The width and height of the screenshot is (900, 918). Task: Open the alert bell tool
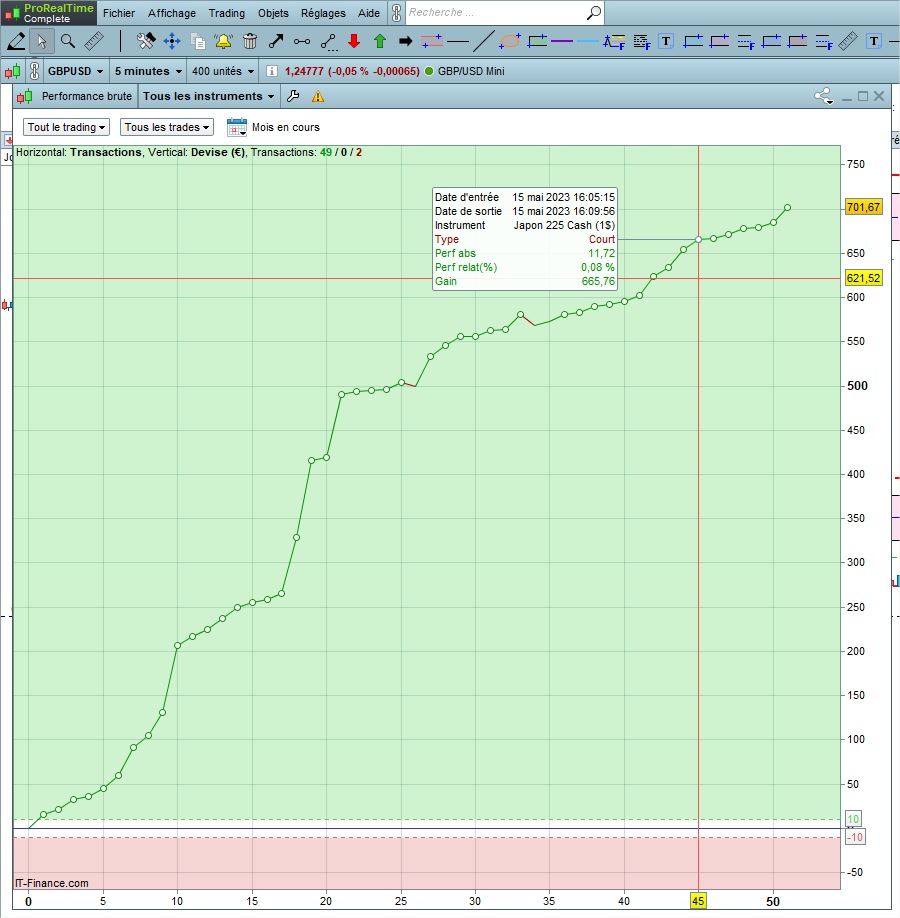tap(223, 41)
